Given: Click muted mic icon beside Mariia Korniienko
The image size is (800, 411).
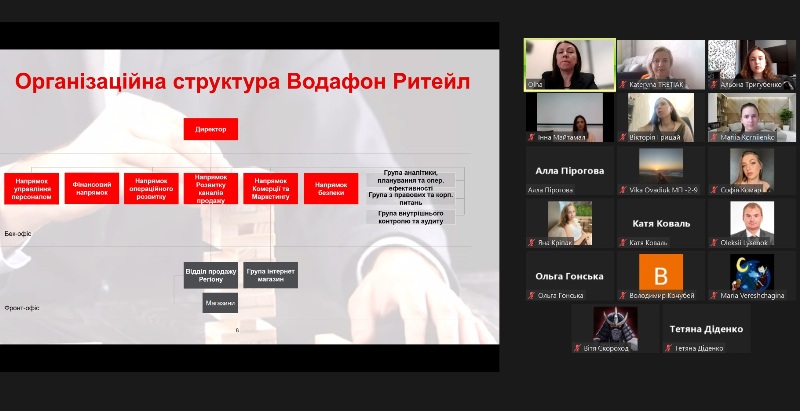Looking at the screenshot, I should (714, 137).
